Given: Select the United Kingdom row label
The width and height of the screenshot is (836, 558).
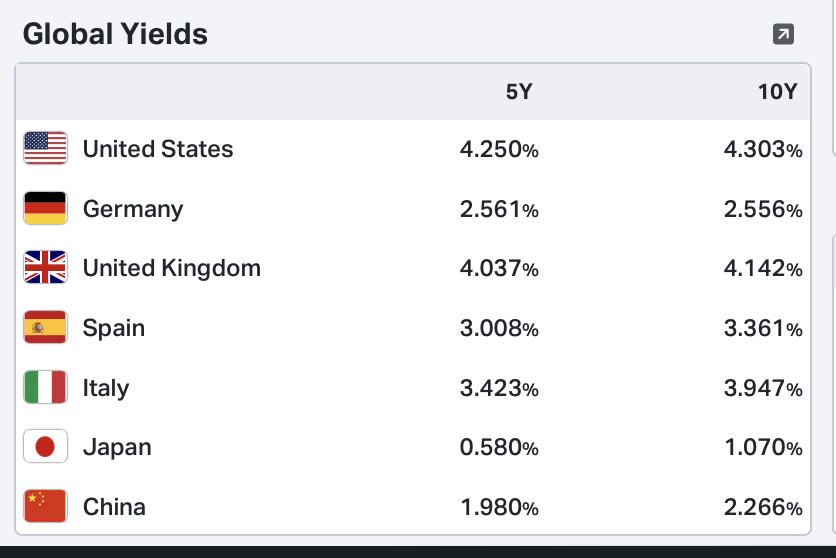Looking at the screenshot, I should point(172,268).
